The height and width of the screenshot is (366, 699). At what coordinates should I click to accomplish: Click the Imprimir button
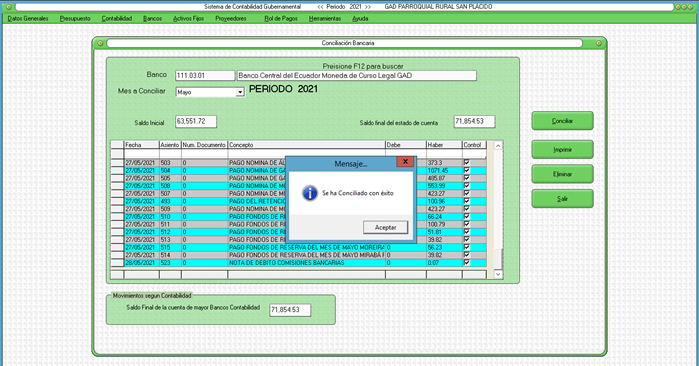562,150
